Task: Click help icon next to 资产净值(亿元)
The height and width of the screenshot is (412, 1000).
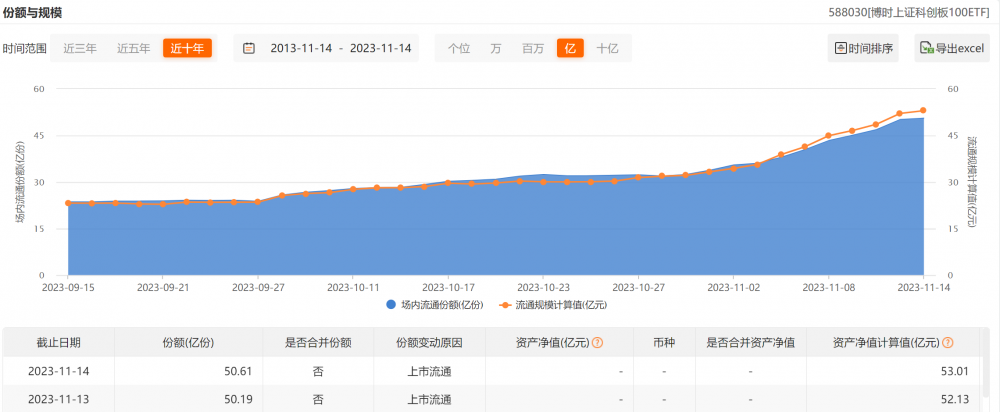Action: 597,343
